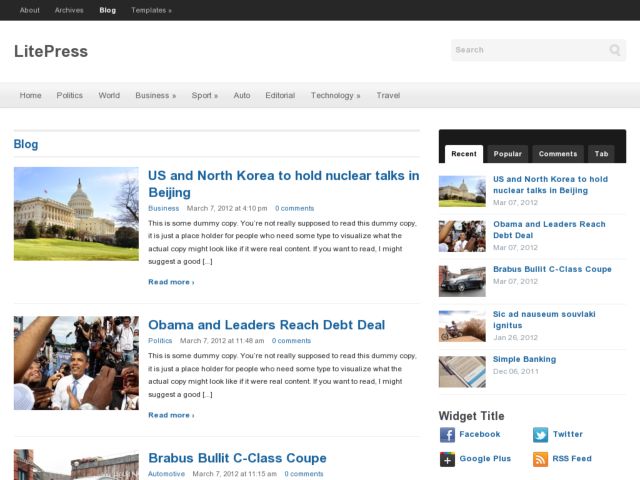Open About in the top bar

pyautogui.click(x=30, y=10)
